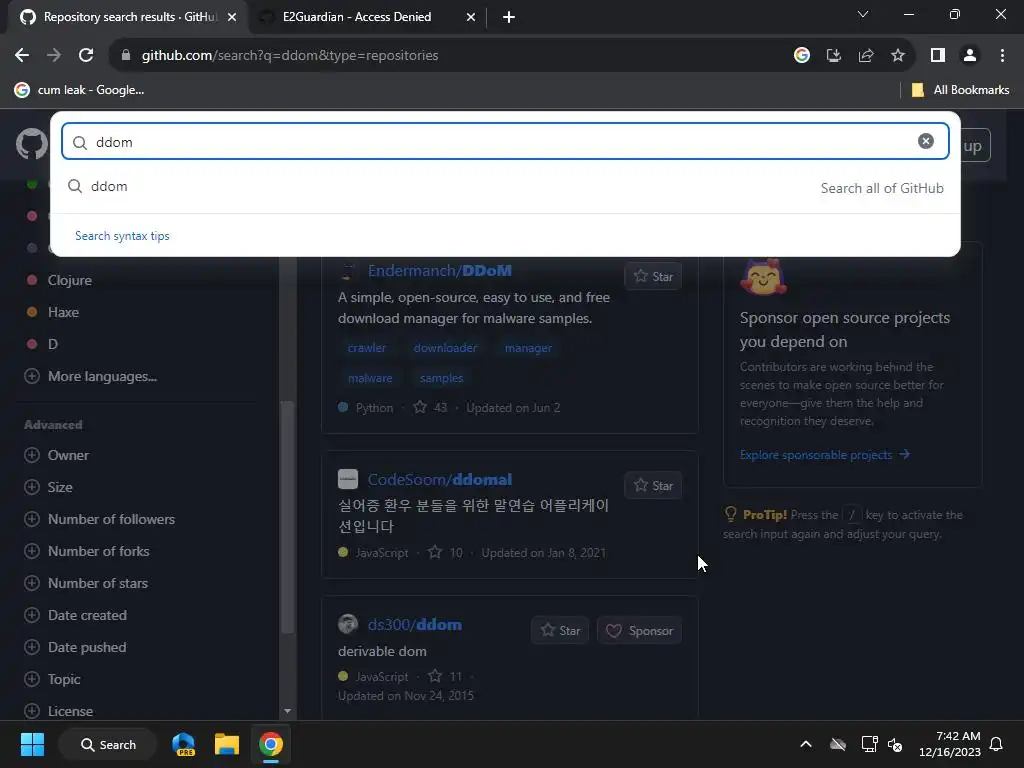The image size is (1024, 768).
Task: Expand Number of followers filter
Action: 99,519
